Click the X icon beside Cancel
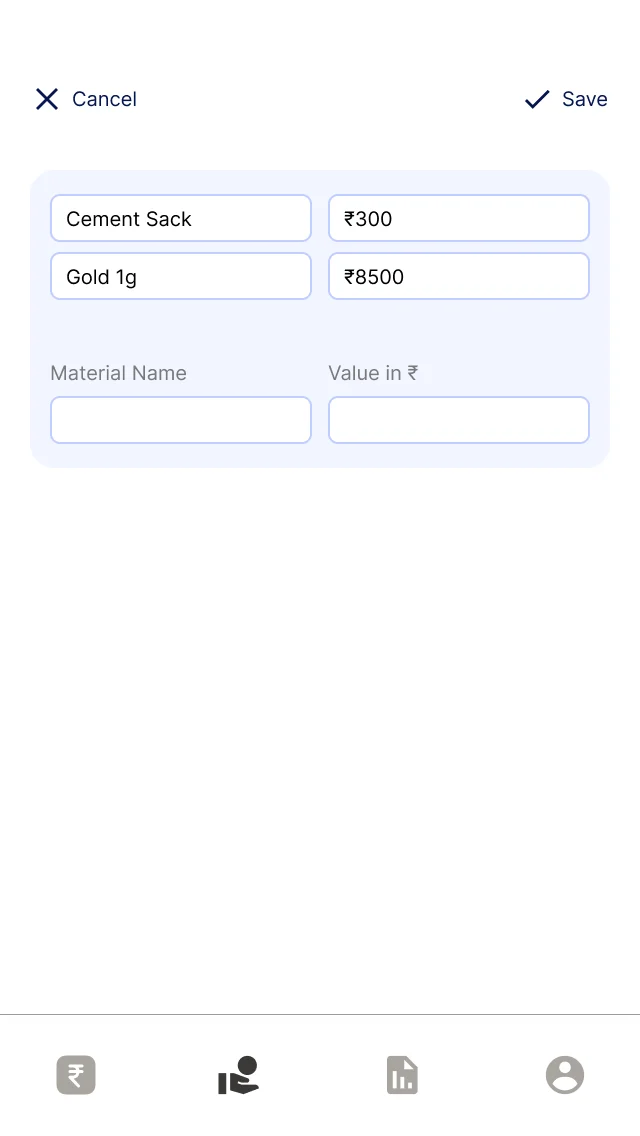The height and width of the screenshot is (1136, 640). 47,99
